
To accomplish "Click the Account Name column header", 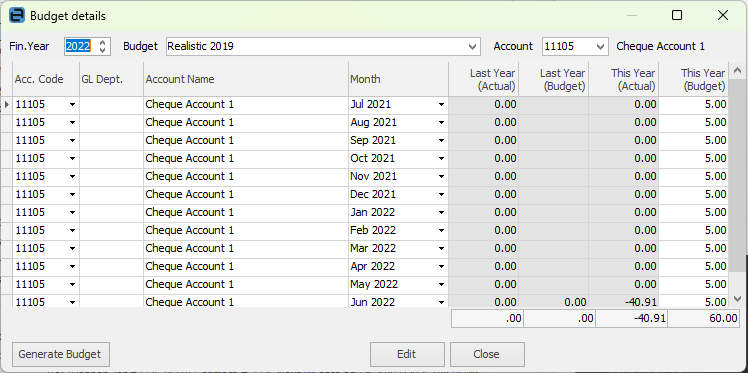I will tap(246, 79).
